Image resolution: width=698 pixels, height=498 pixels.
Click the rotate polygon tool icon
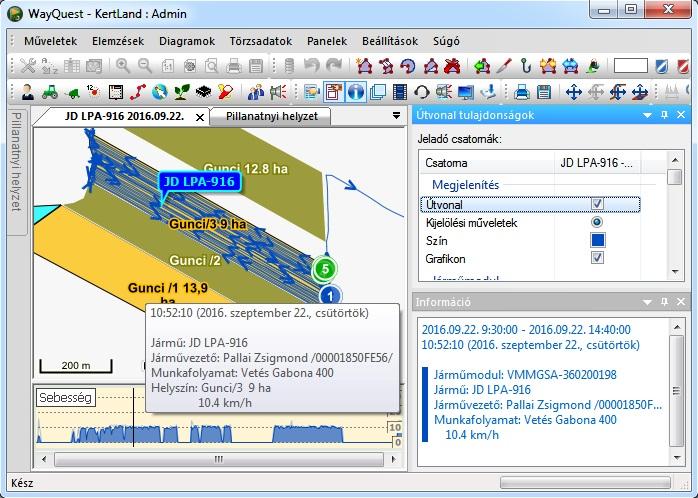[x=408, y=66]
